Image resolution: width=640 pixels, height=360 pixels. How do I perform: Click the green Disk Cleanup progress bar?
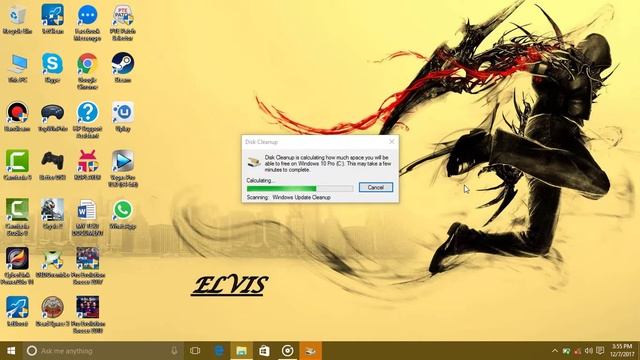300,188
